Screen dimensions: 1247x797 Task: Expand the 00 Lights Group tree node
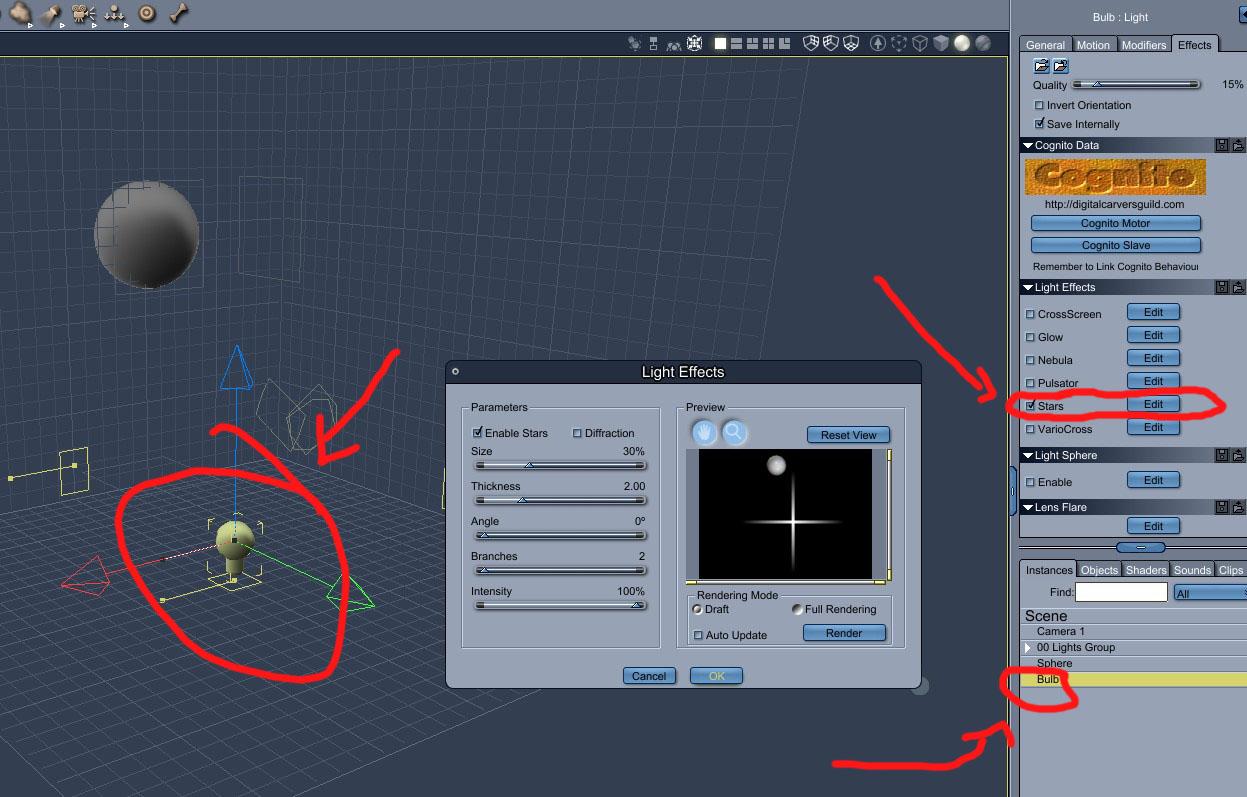point(1028,648)
